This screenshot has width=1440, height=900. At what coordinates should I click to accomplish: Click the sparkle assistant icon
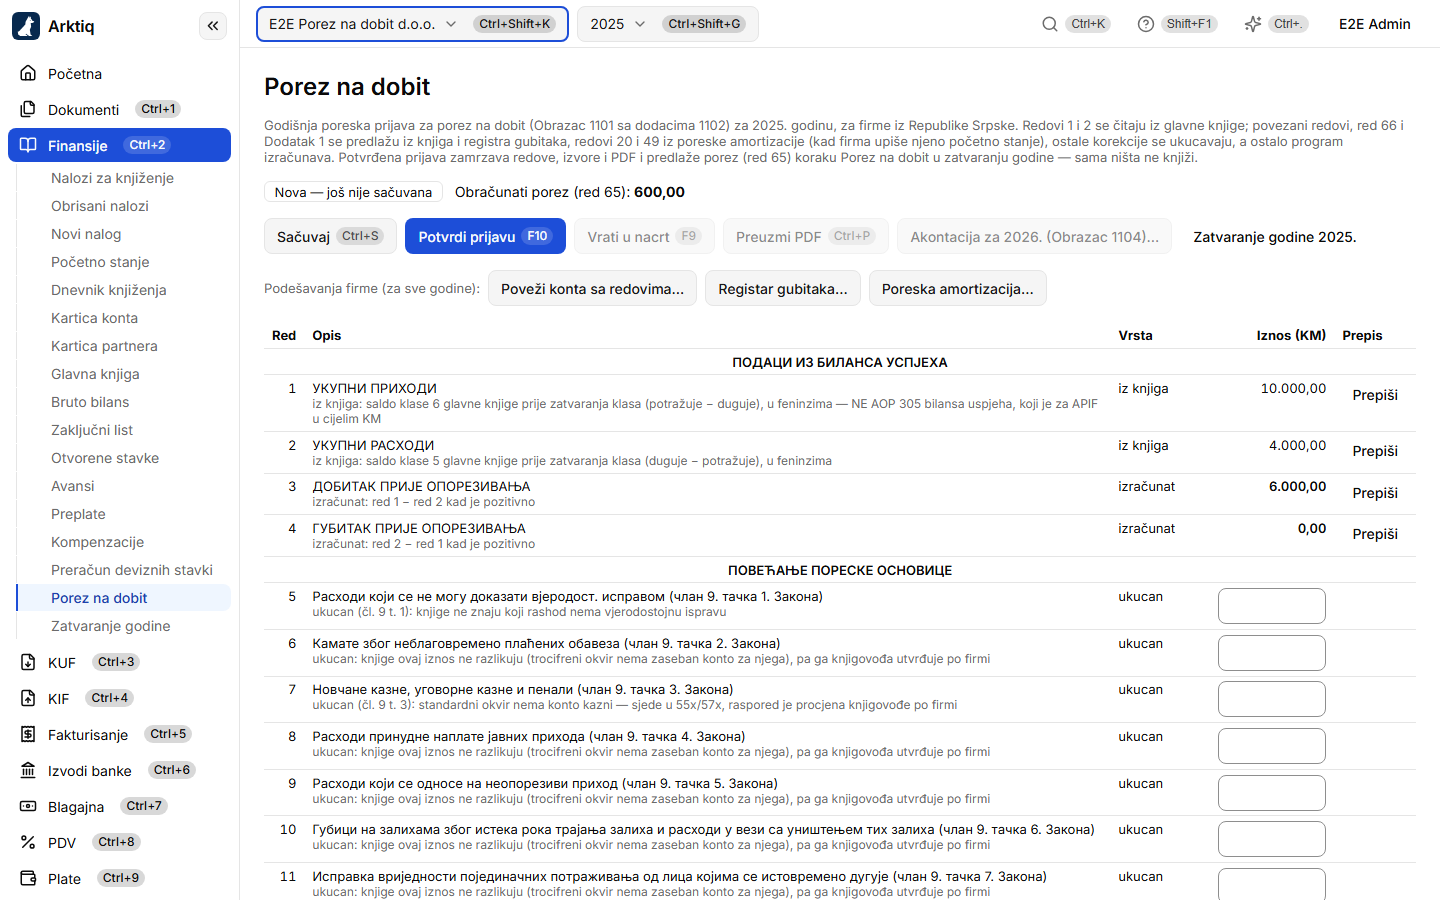pyautogui.click(x=1253, y=24)
